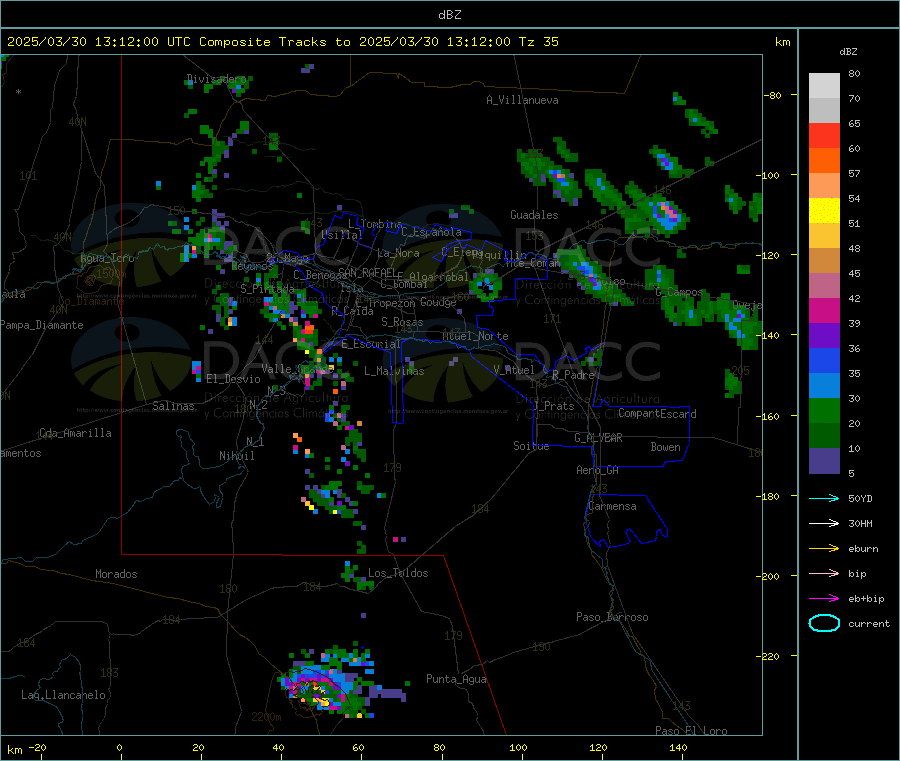900x761 pixels.
Task: Click the 'Punta_Agua' label
Action: click(x=456, y=679)
